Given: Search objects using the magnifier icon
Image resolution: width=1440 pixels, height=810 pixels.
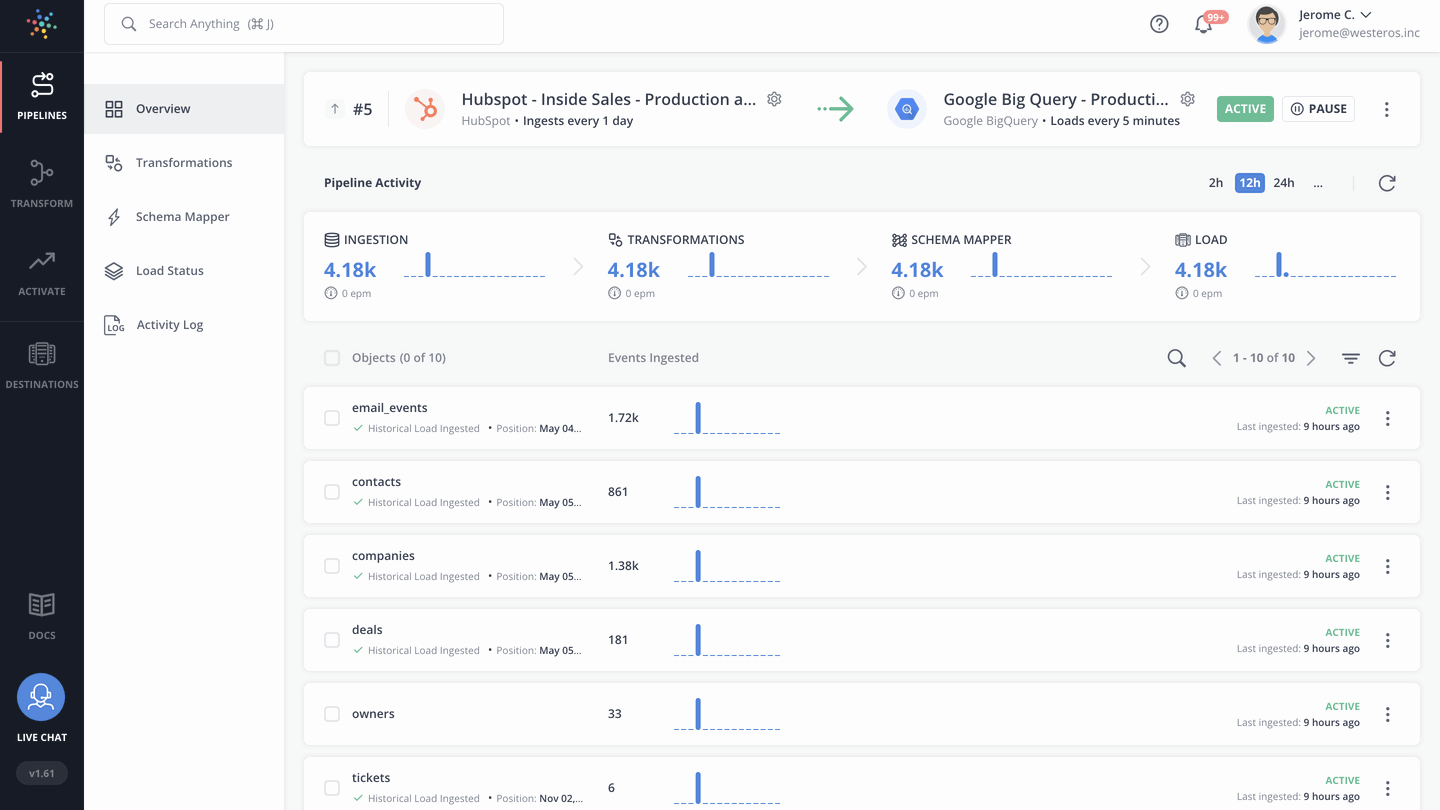Looking at the screenshot, I should point(1176,357).
